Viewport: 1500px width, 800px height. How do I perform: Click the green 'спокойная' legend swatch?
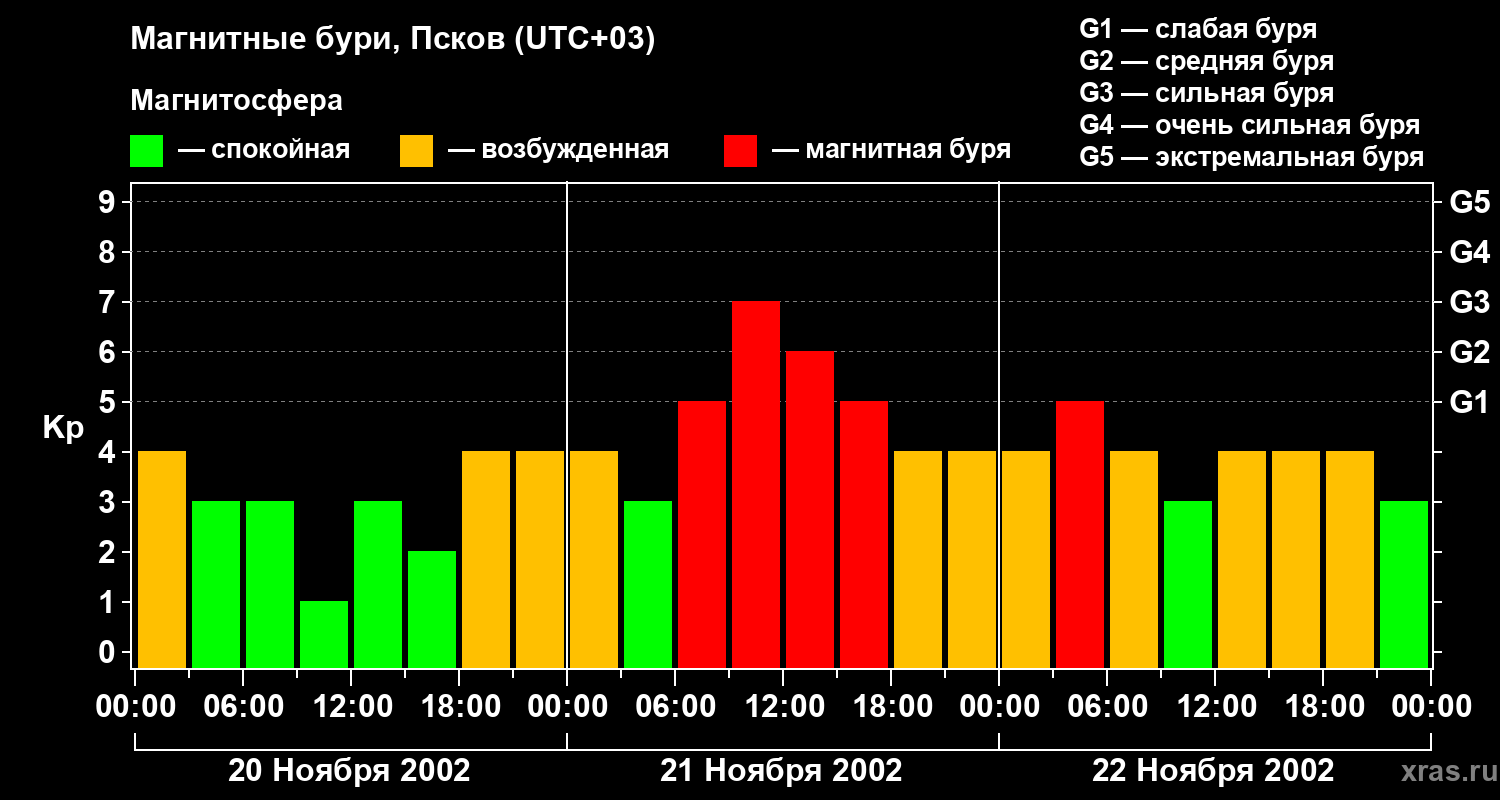click(x=146, y=151)
